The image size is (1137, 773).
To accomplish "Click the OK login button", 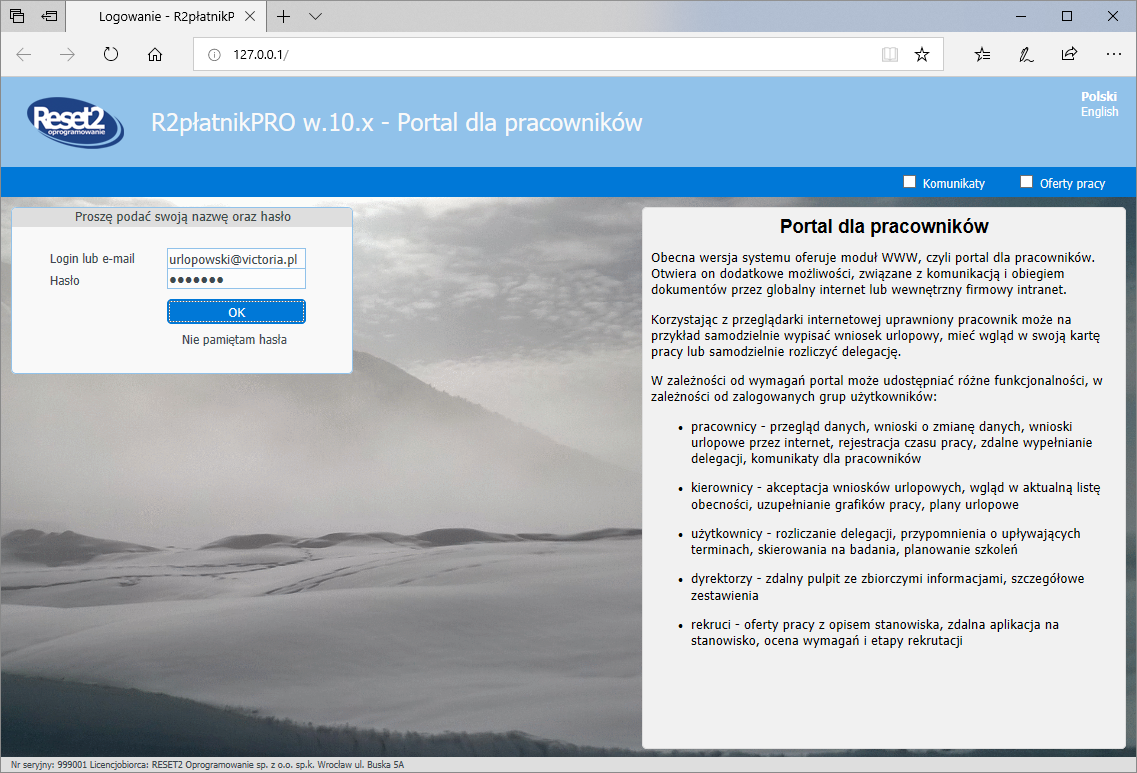I will coord(236,312).
